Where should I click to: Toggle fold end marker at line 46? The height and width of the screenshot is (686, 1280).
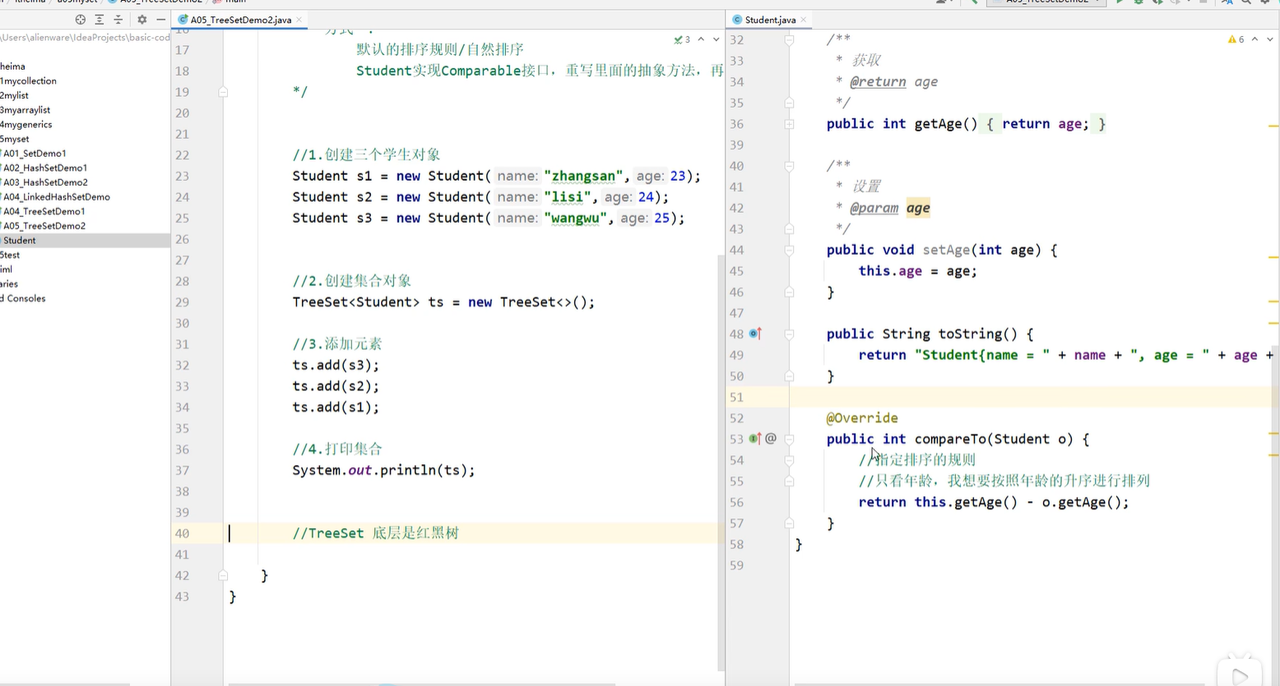[789, 292]
